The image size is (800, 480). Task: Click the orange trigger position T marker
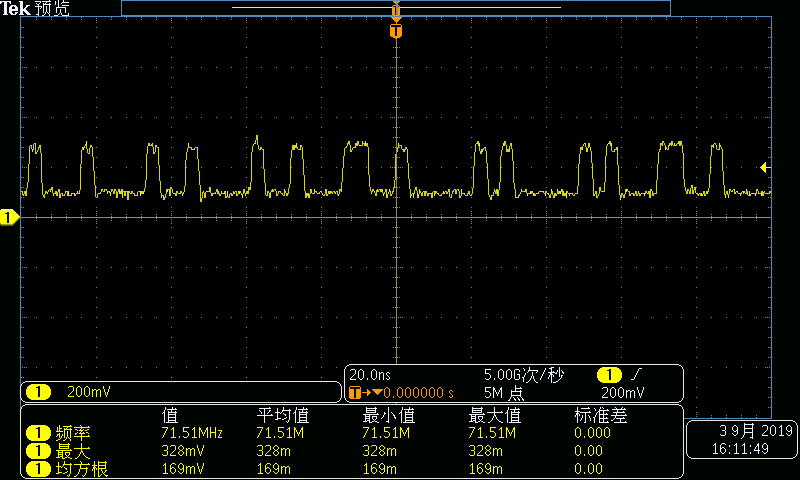tap(396, 31)
